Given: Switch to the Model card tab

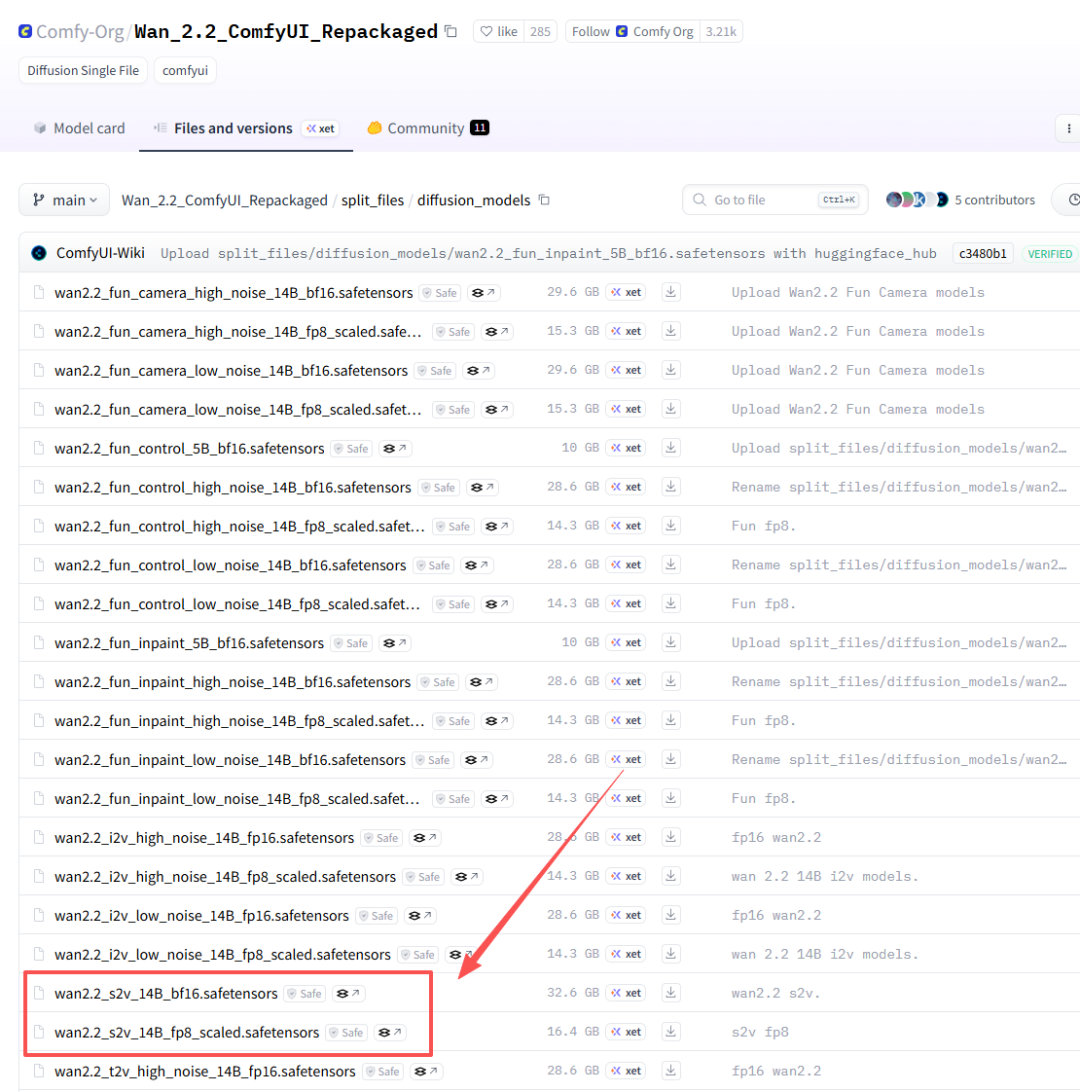Looking at the screenshot, I should click(x=79, y=128).
